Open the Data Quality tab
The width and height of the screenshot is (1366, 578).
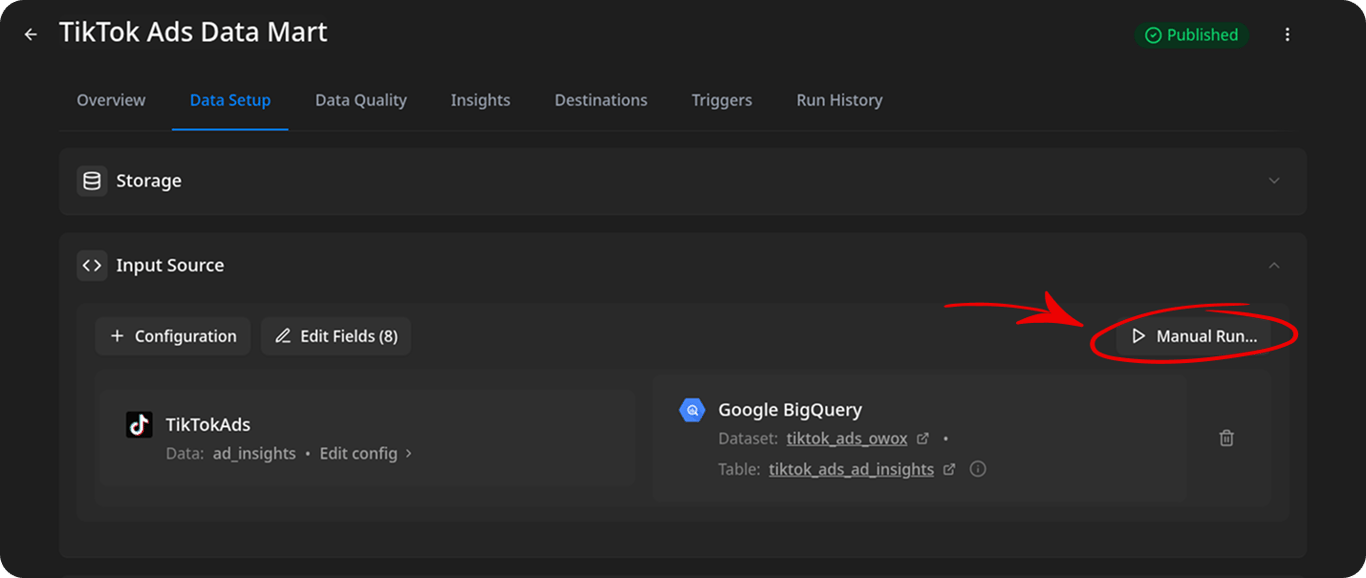point(361,100)
